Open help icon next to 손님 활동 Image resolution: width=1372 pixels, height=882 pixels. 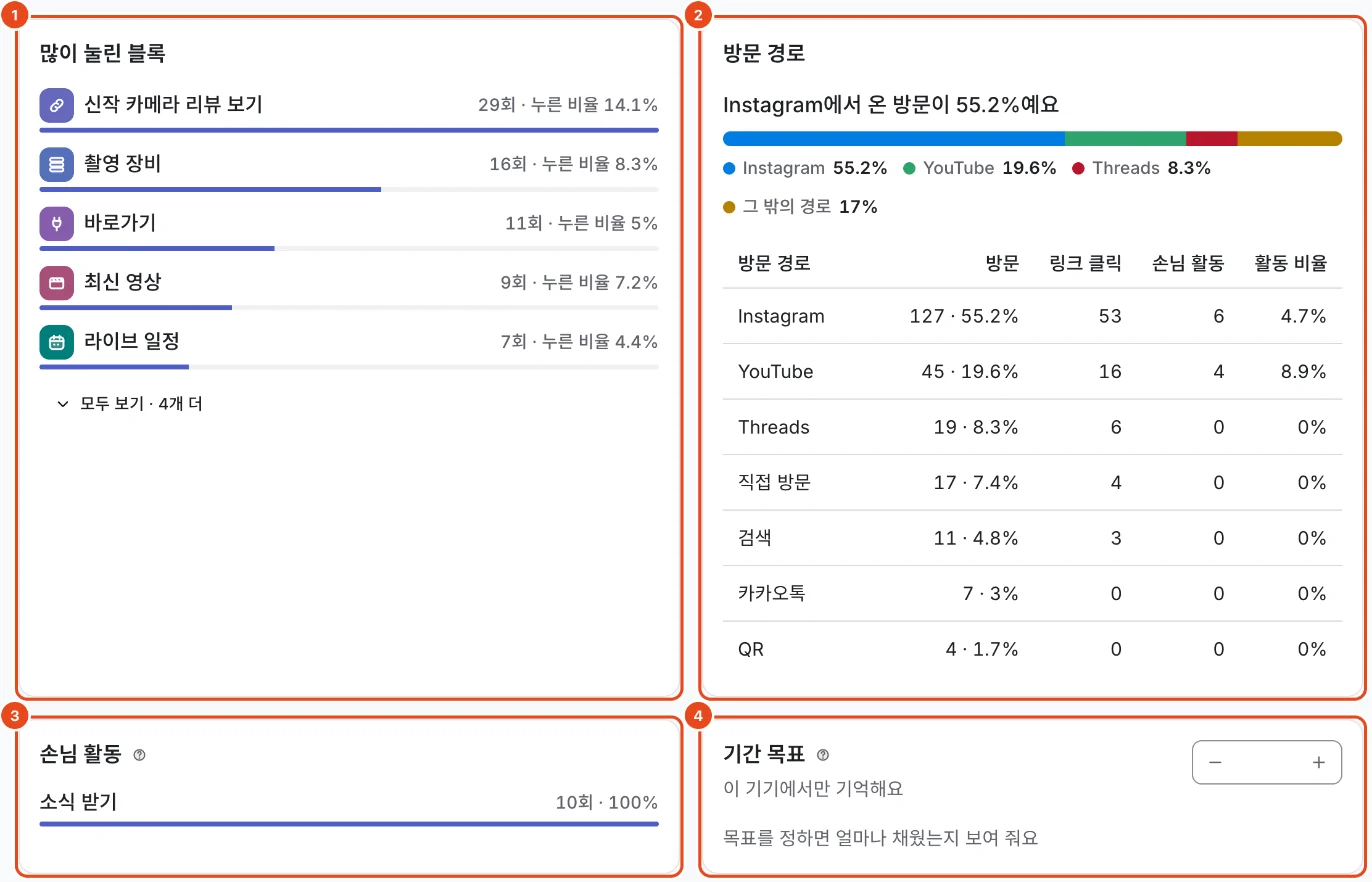(x=139, y=755)
